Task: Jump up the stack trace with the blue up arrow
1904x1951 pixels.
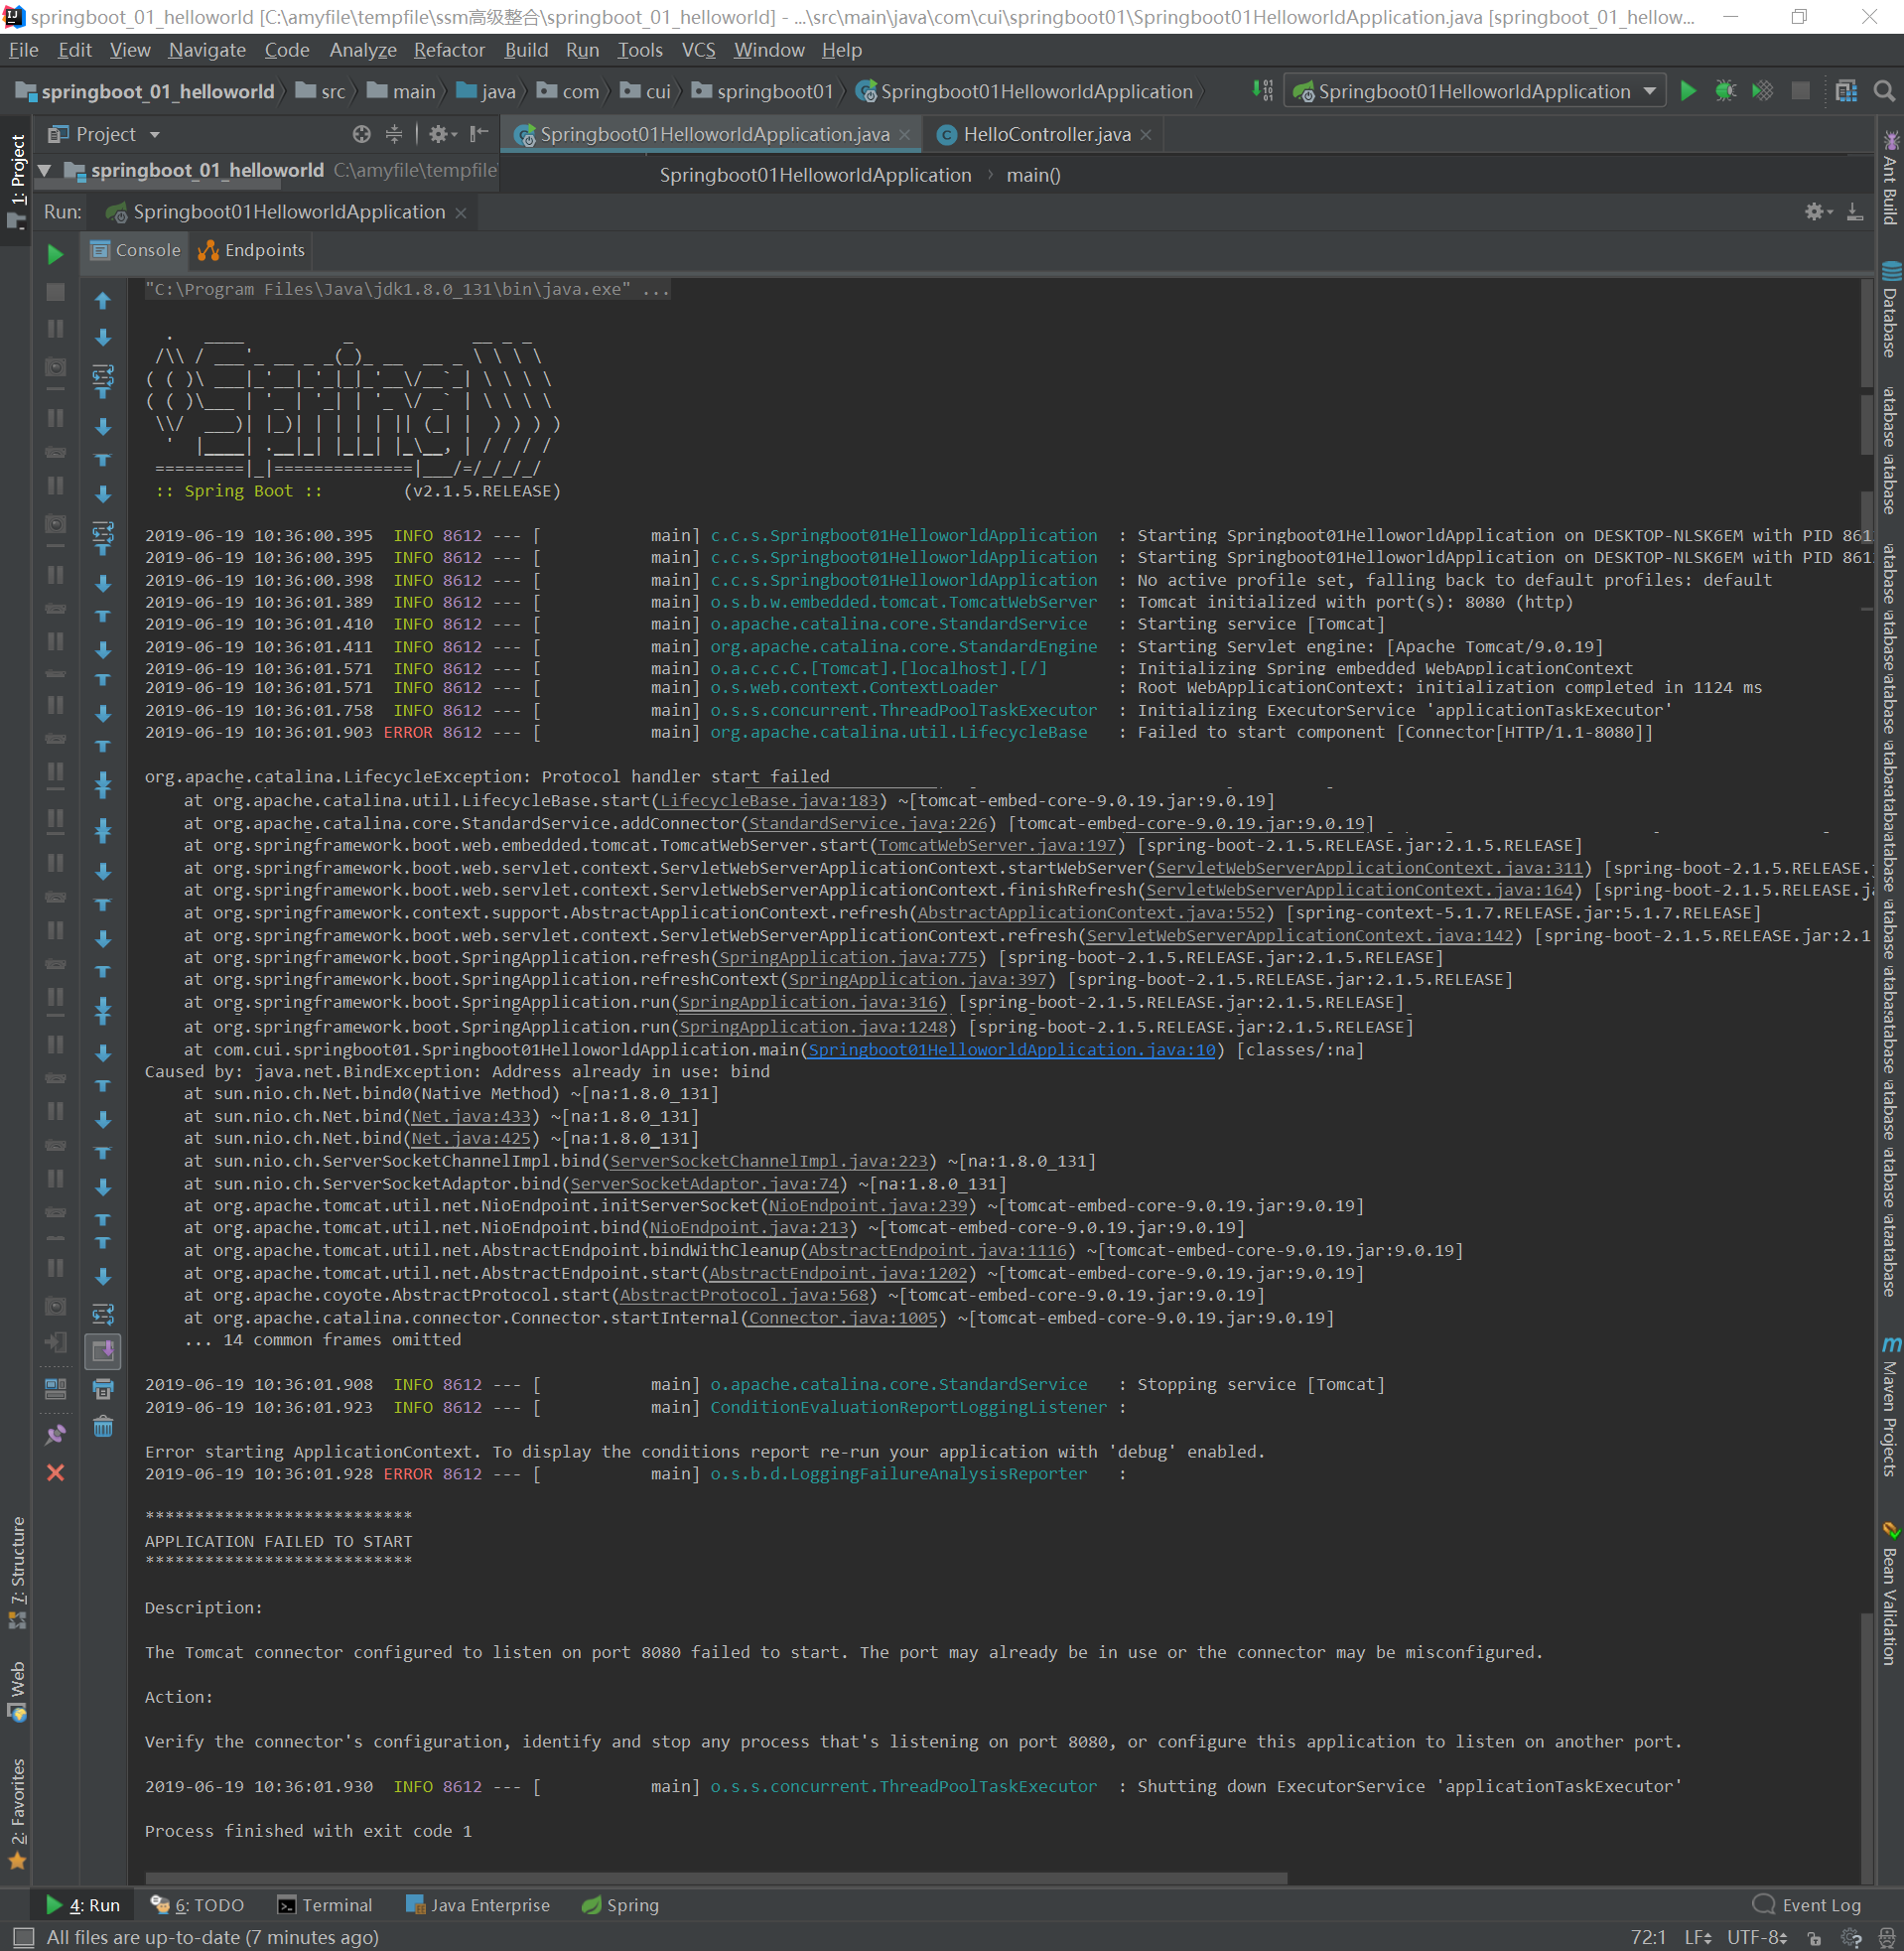Action: coord(103,300)
